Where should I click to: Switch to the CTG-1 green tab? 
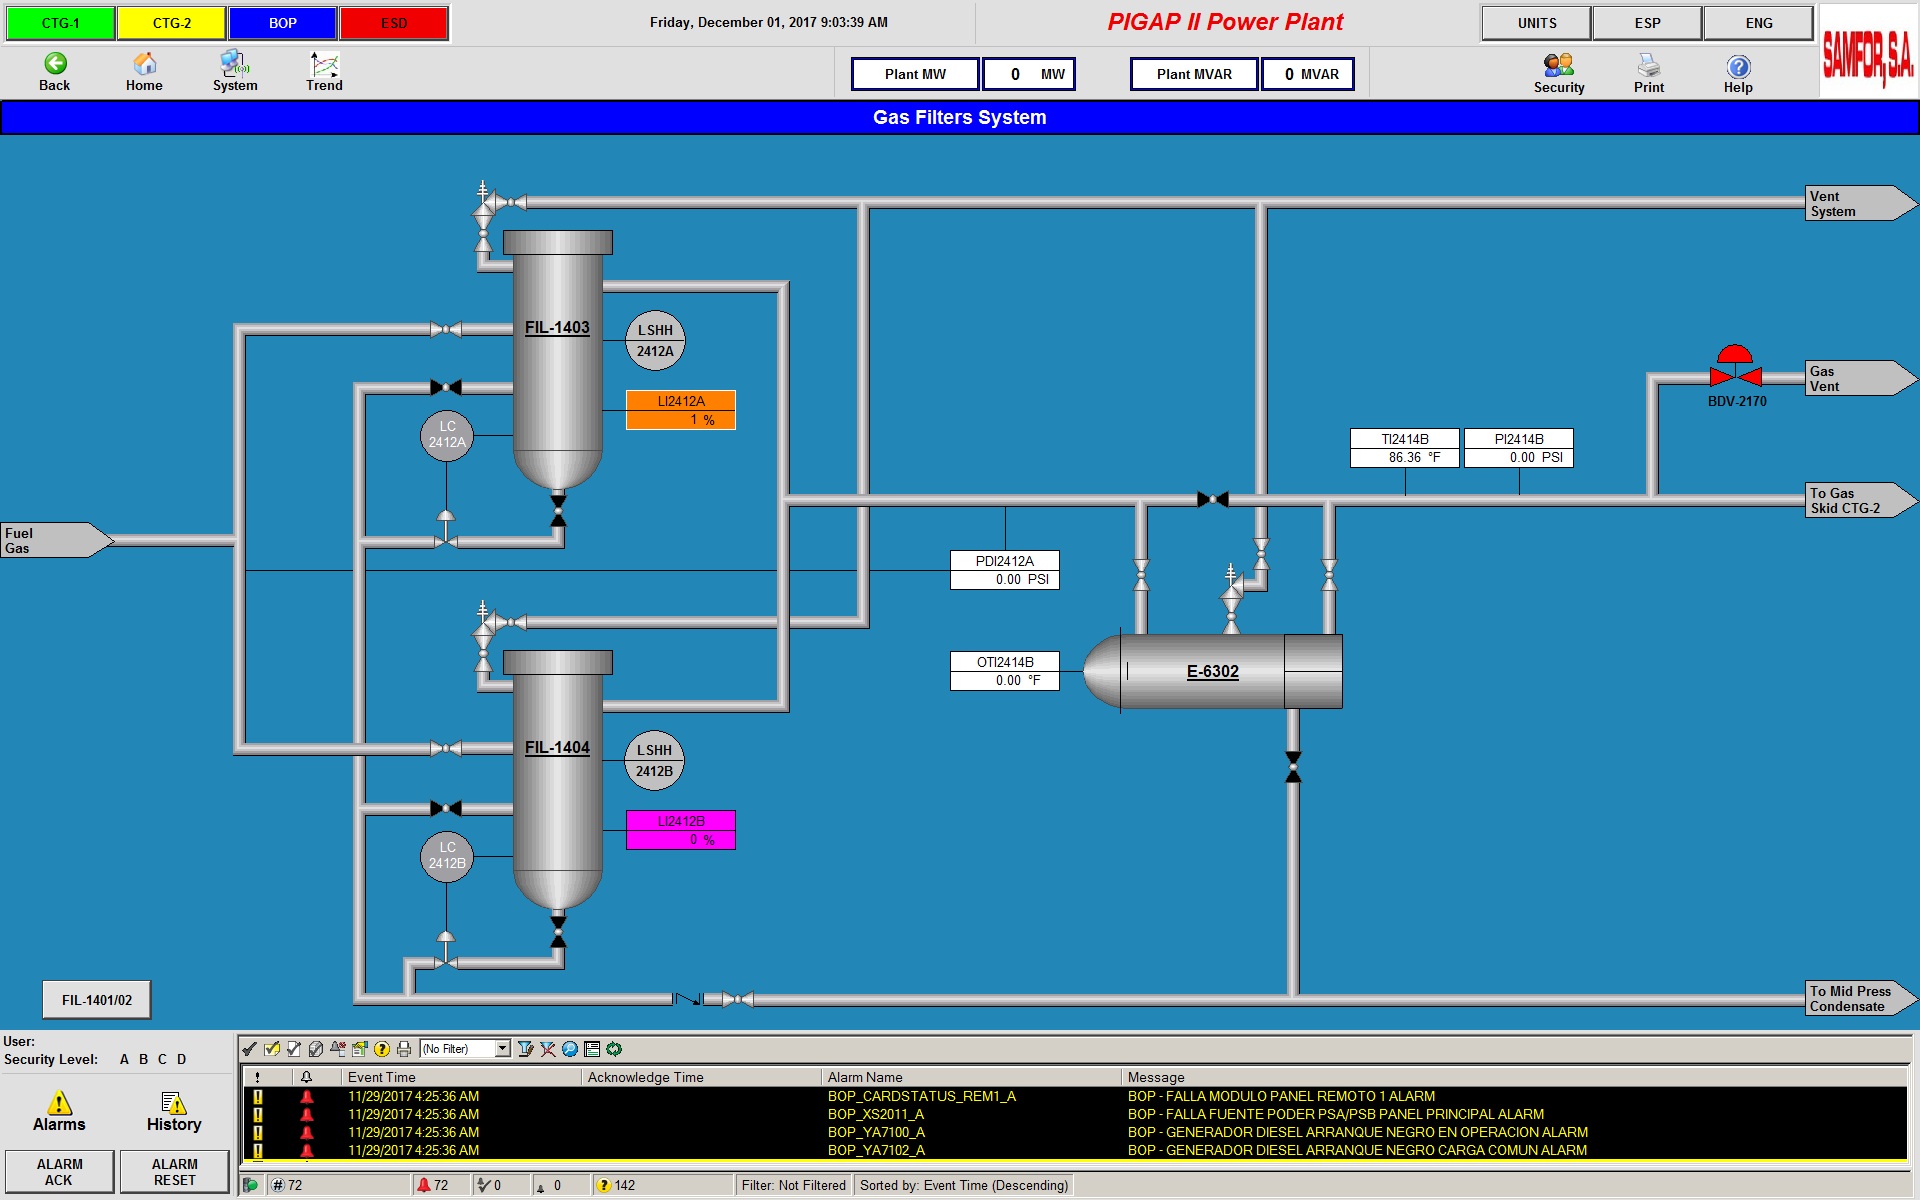(x=60, y=23)
